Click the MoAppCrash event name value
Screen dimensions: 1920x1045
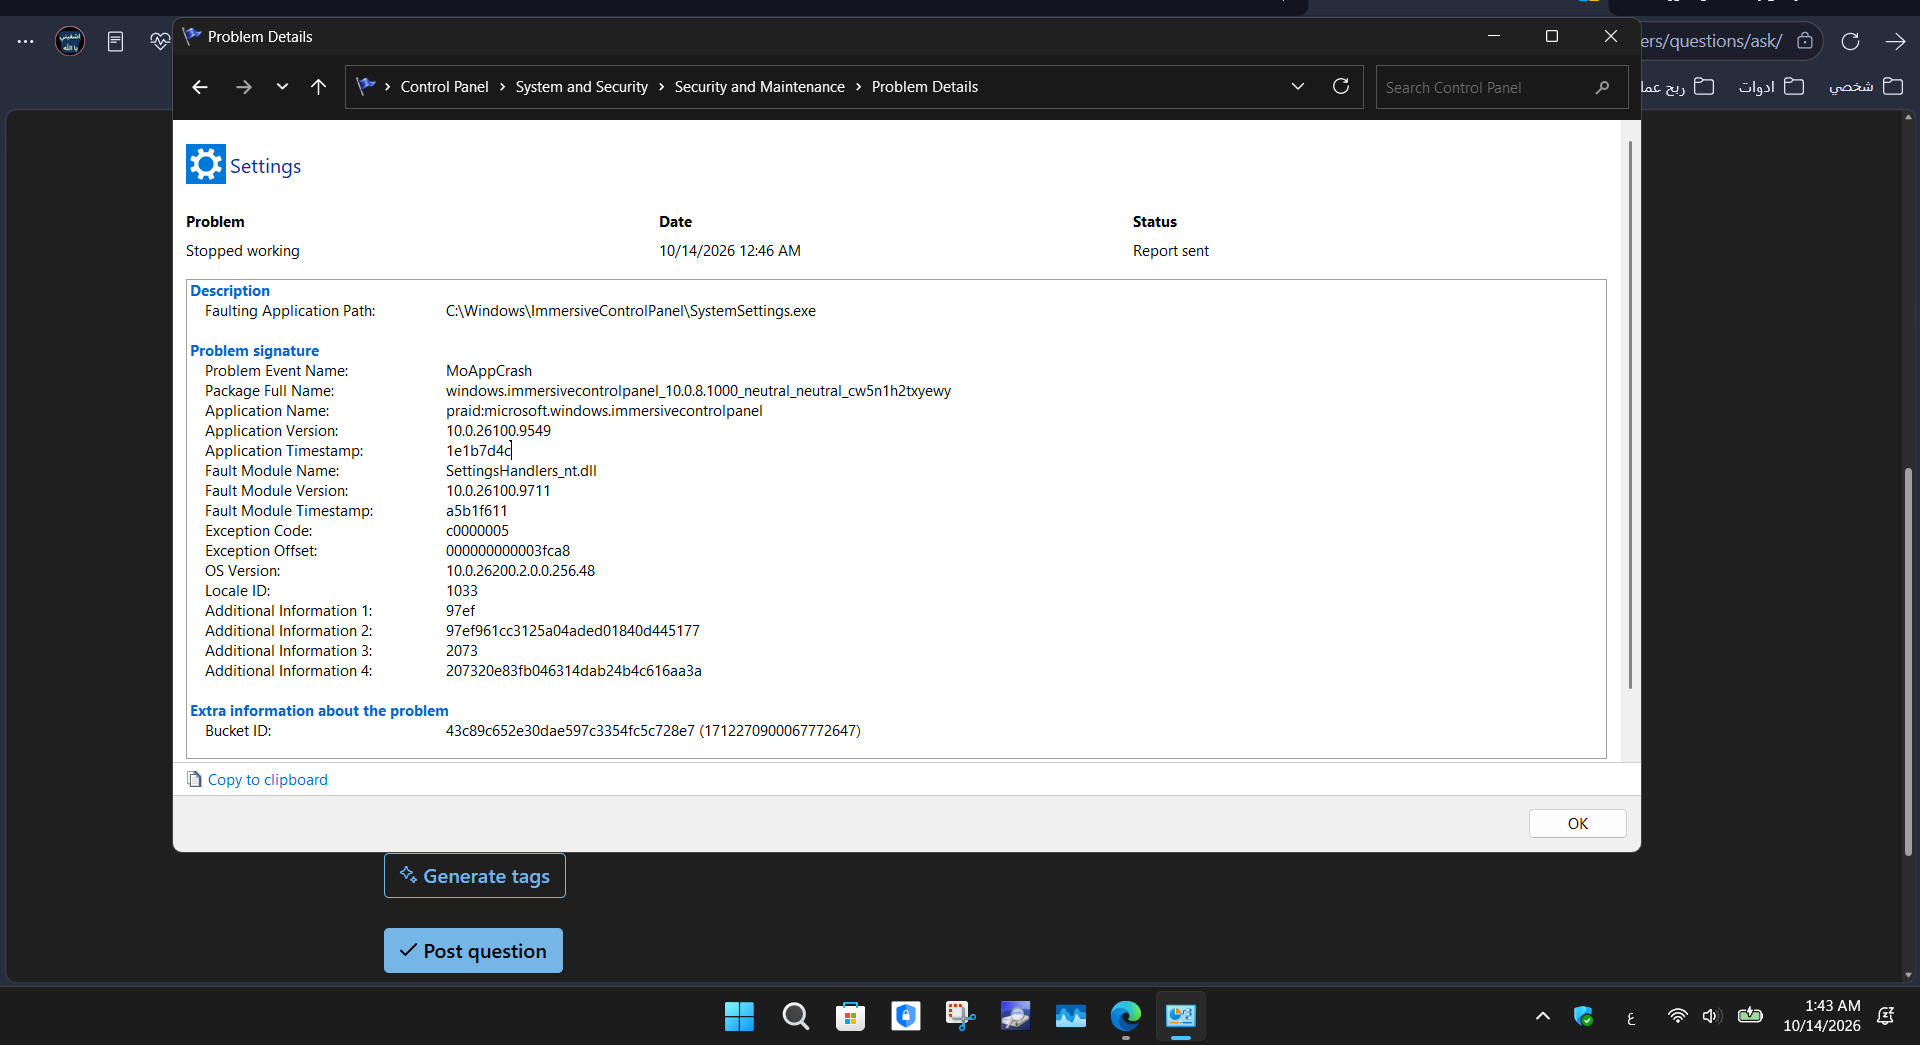[489, 371]
